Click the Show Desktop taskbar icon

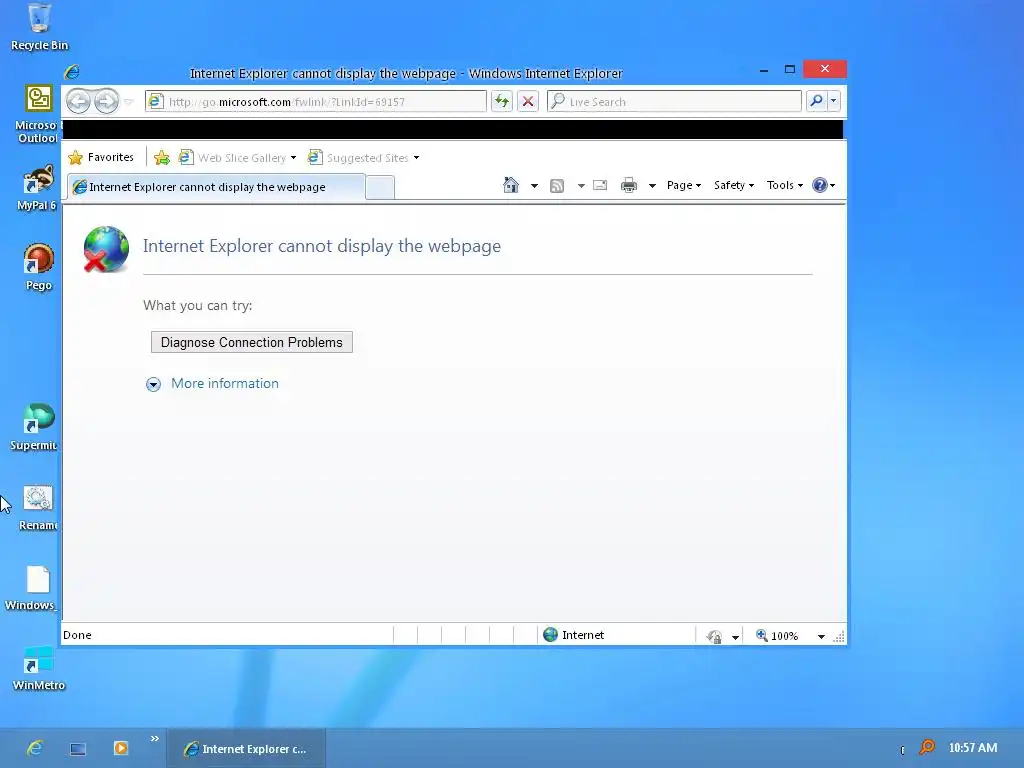(x=78, y=749)
